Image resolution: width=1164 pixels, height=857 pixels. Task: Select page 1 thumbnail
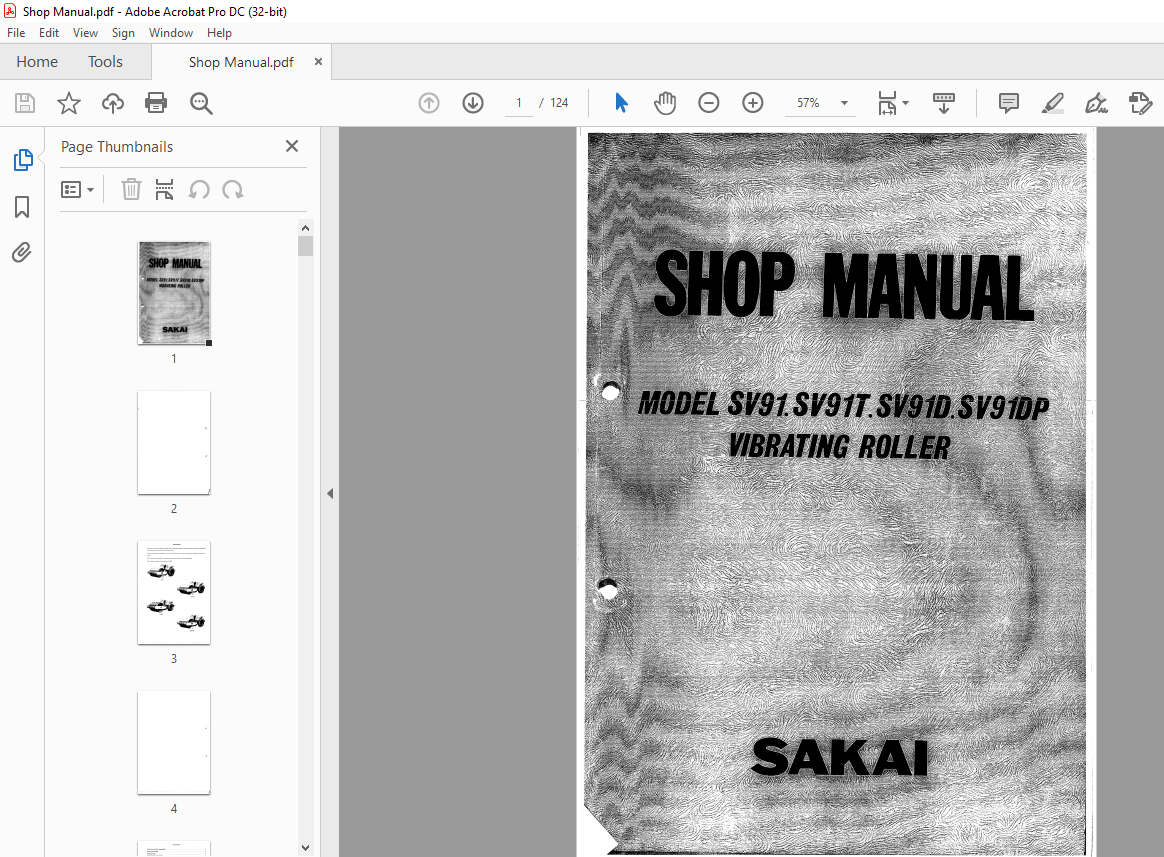click(x=174, y=293)
